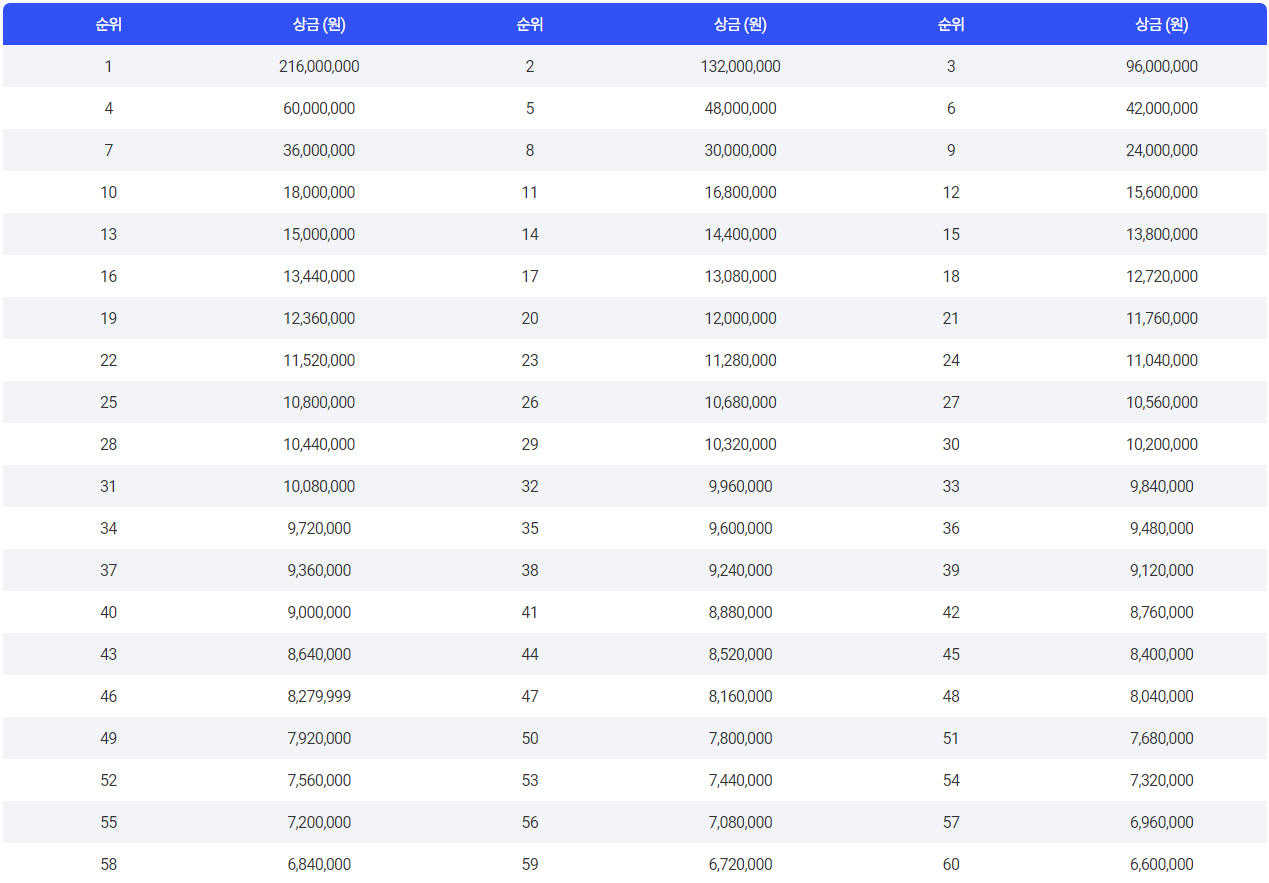Select prize amount 10,680,000

point(740,402)
